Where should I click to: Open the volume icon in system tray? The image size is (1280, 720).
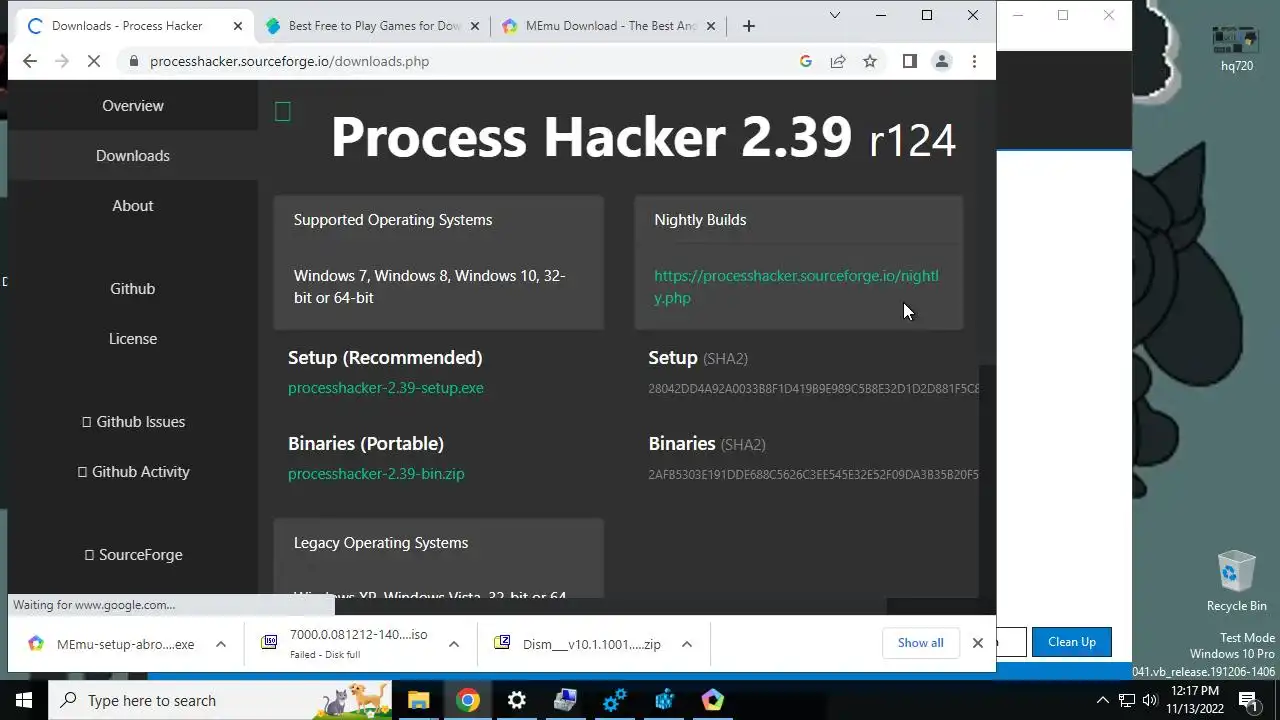coord(1150,700)
